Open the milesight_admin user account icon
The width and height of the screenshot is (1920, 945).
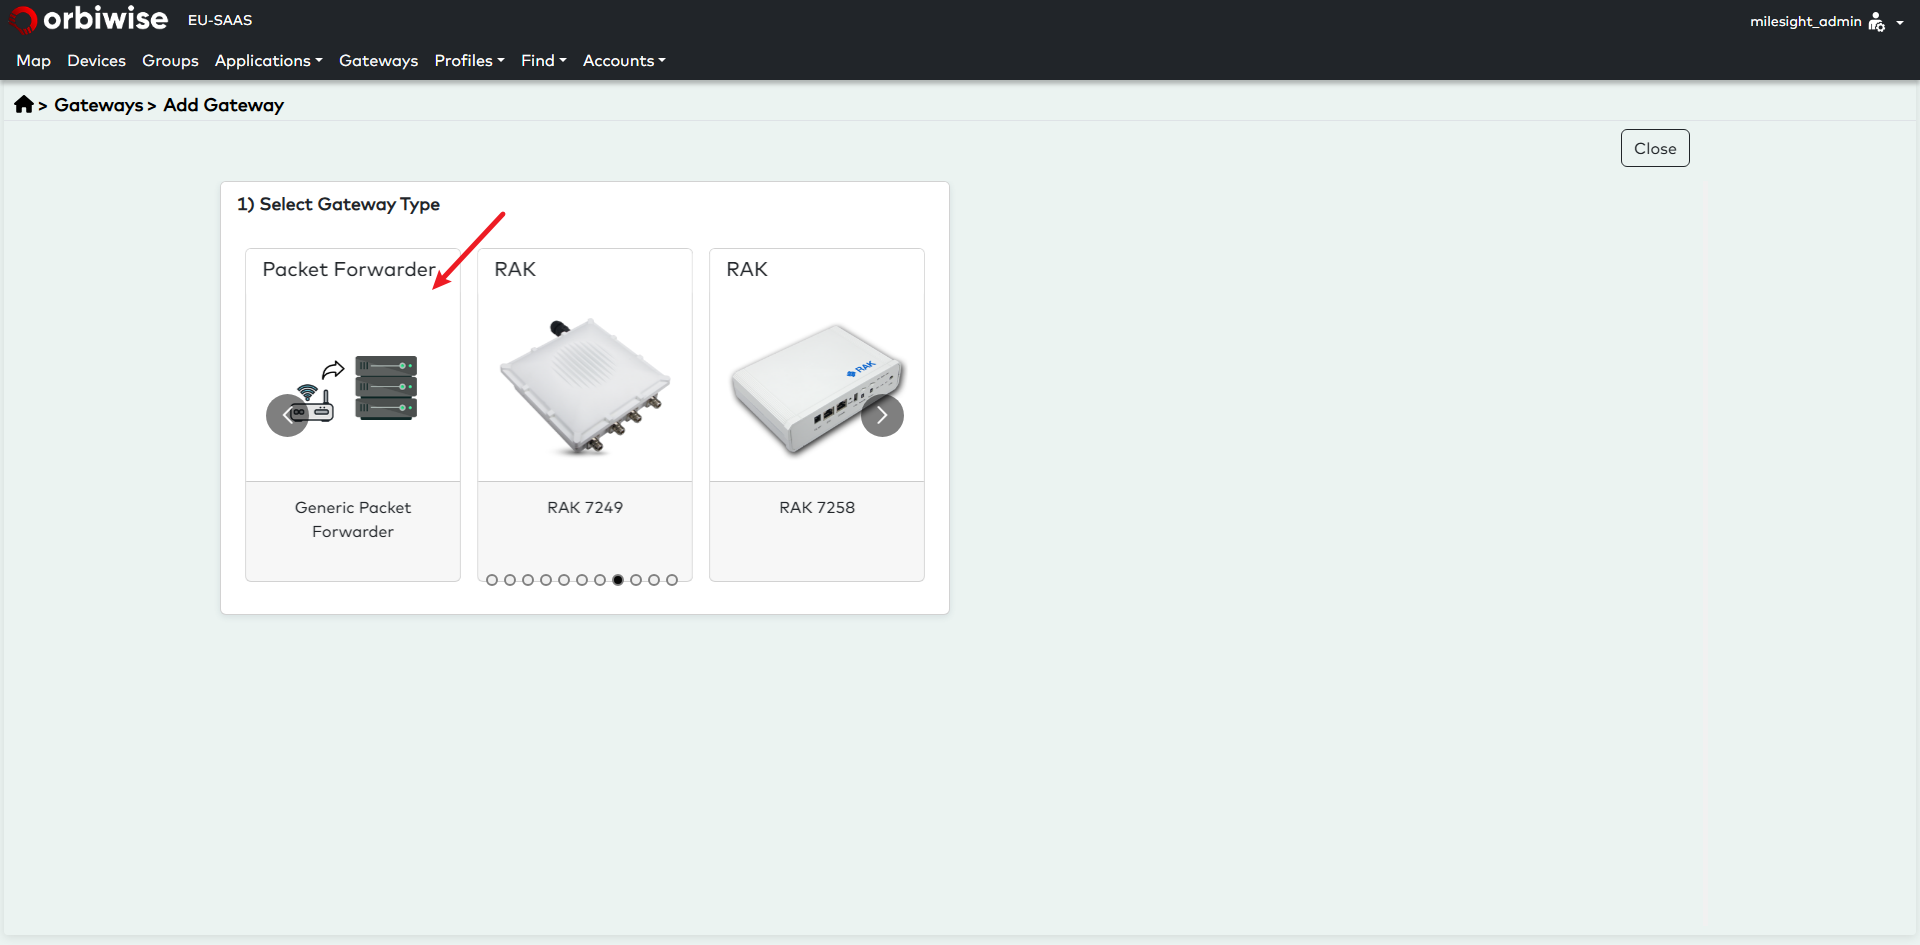point(1876,22)
